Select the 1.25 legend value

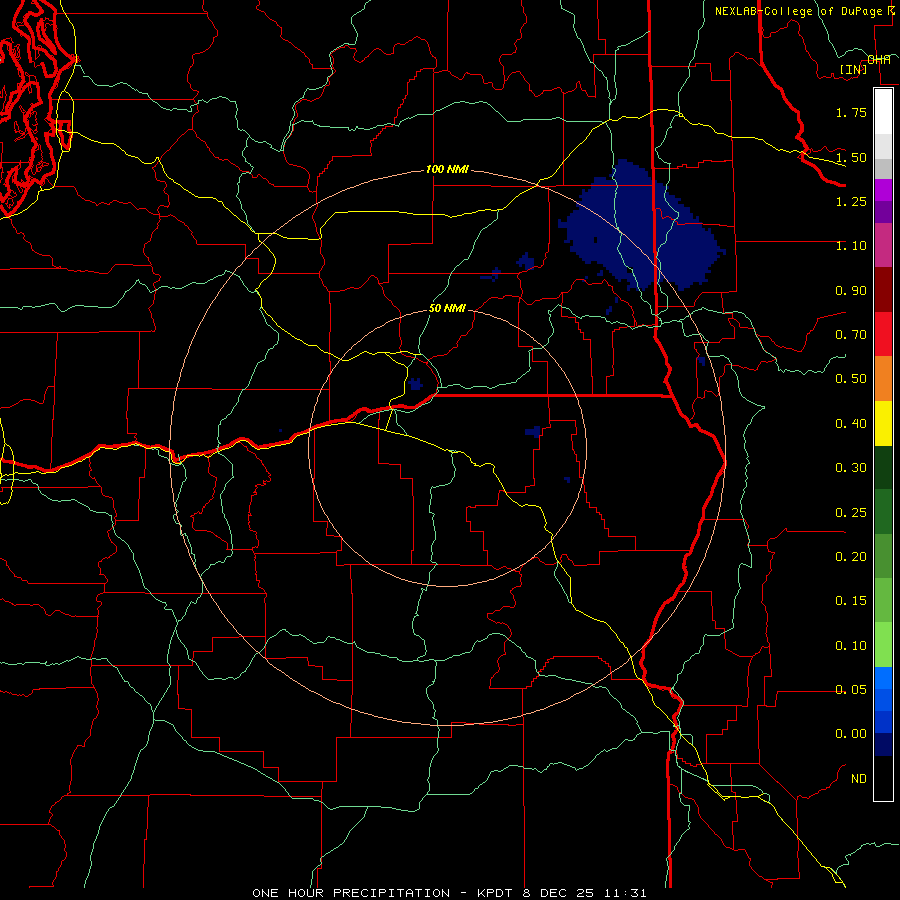[x=851, y=201]
